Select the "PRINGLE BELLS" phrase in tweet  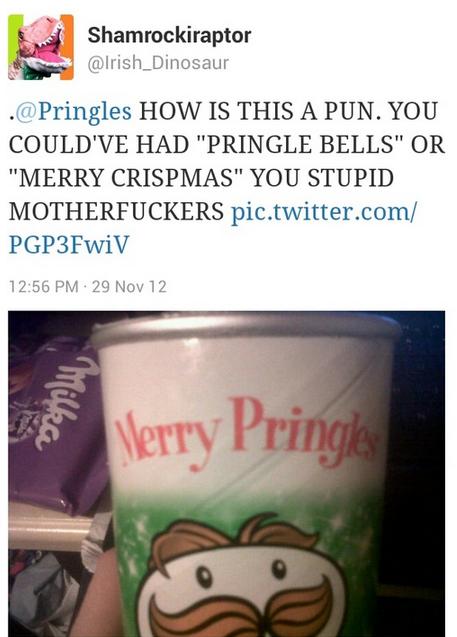301,145
